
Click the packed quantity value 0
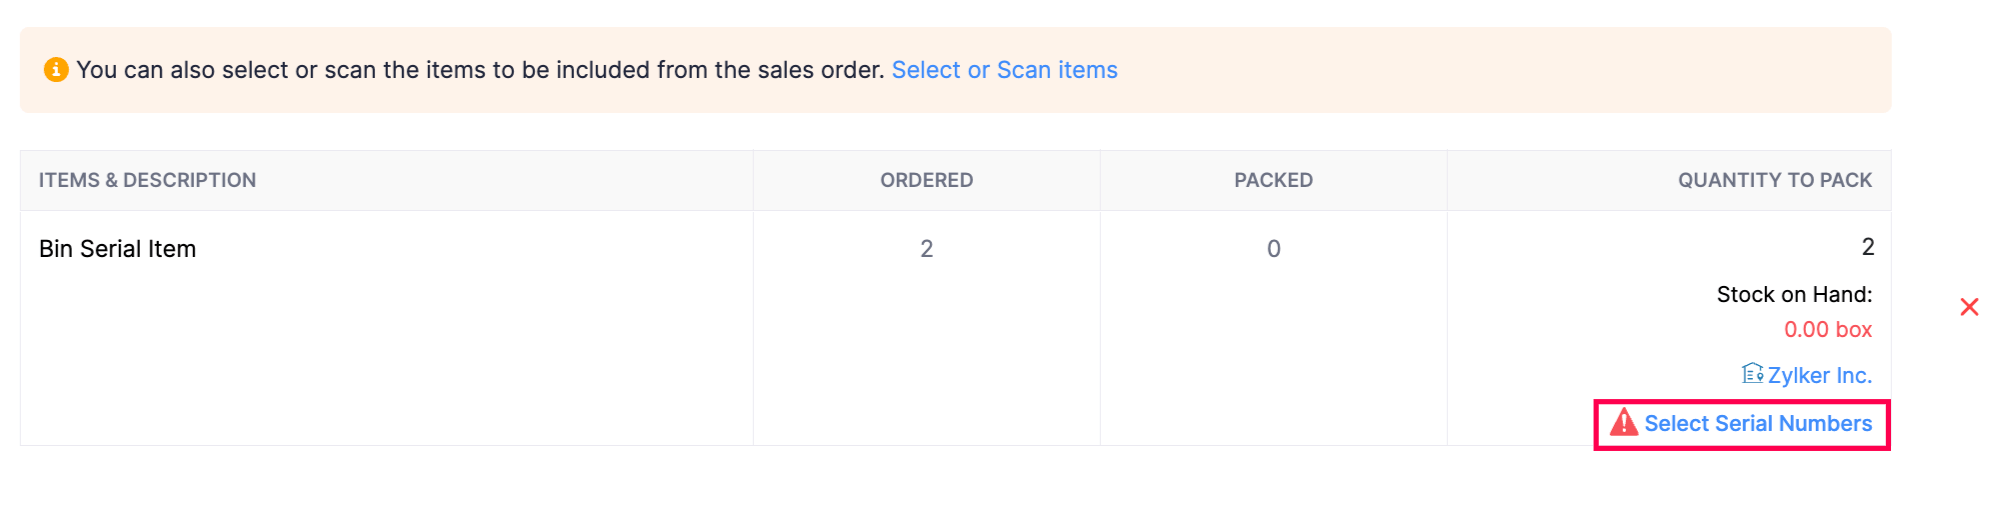point(1273,249)
